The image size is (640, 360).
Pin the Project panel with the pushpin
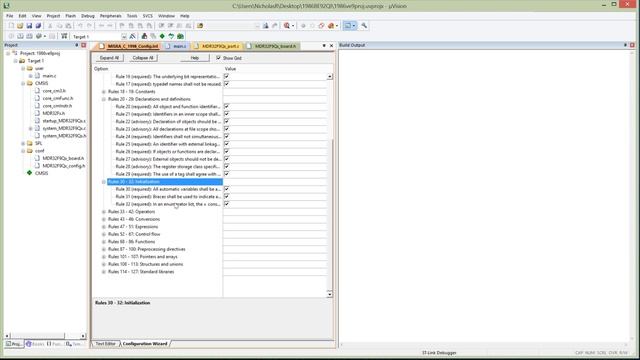[76, 45]
